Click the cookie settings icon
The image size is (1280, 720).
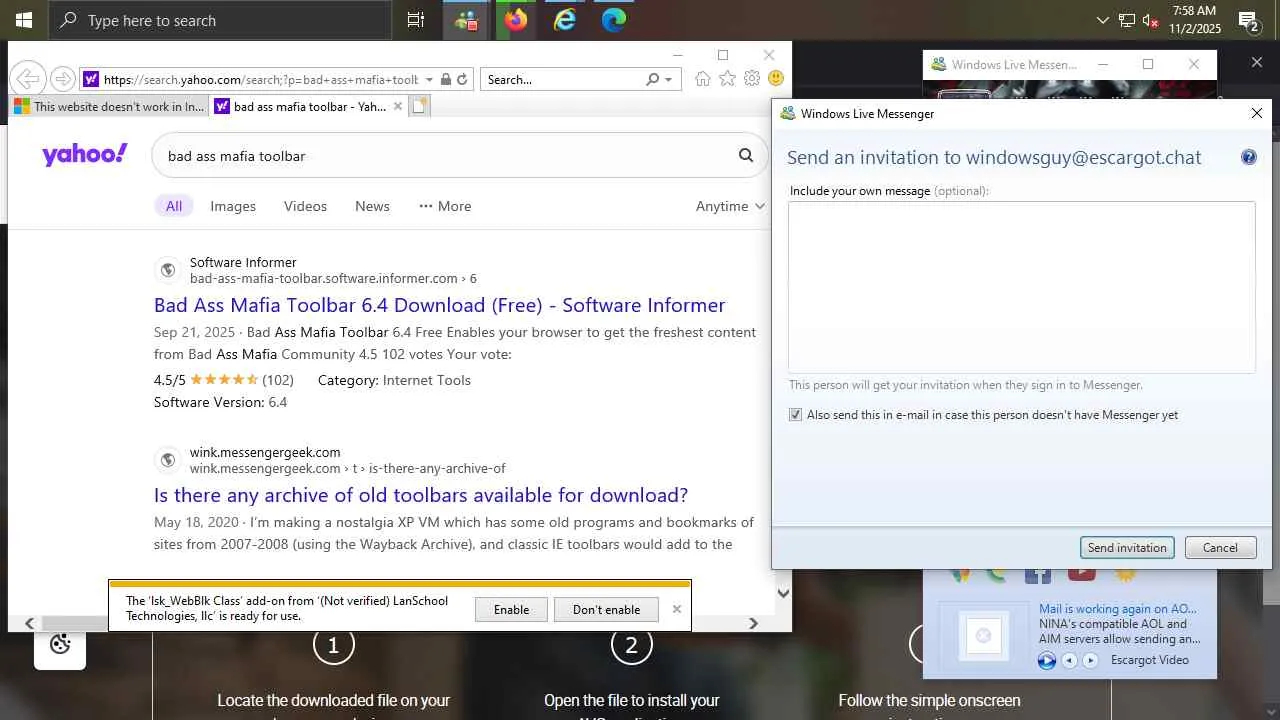pyautogui.click(x=60, y=645)
